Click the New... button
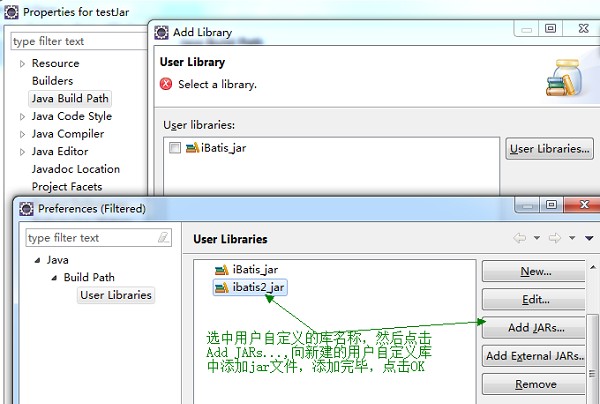The width and height of the screenshot is (600, 404). click(535, 271)
